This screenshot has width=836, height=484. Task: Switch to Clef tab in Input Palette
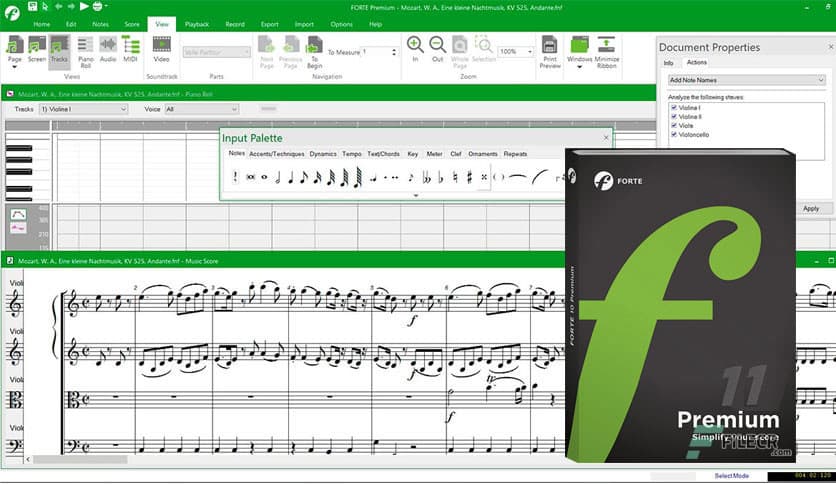456,154
